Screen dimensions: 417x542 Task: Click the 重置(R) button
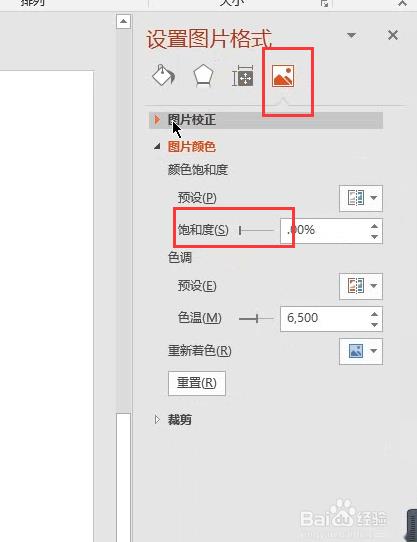[197, 383]
